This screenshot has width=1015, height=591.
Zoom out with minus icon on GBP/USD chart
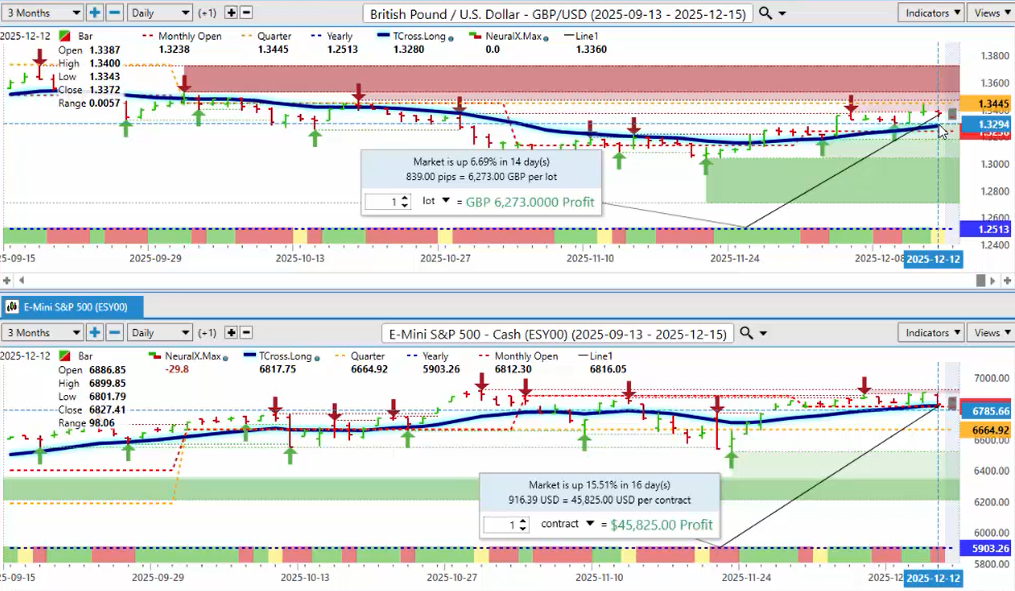point(114,13)
